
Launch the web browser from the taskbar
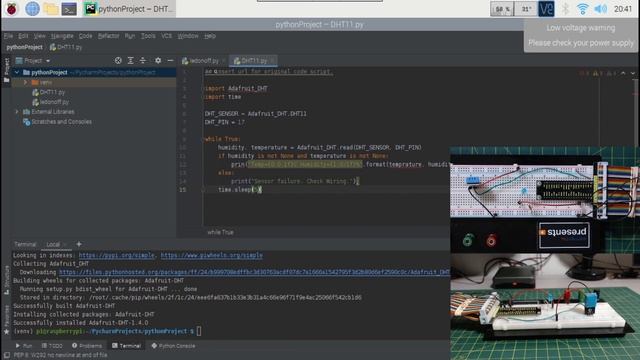point(32,9)
